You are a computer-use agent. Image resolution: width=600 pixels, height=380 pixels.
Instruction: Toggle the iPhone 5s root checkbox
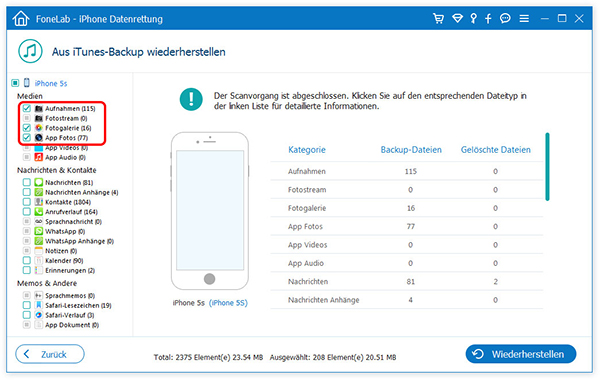[15, 83]
